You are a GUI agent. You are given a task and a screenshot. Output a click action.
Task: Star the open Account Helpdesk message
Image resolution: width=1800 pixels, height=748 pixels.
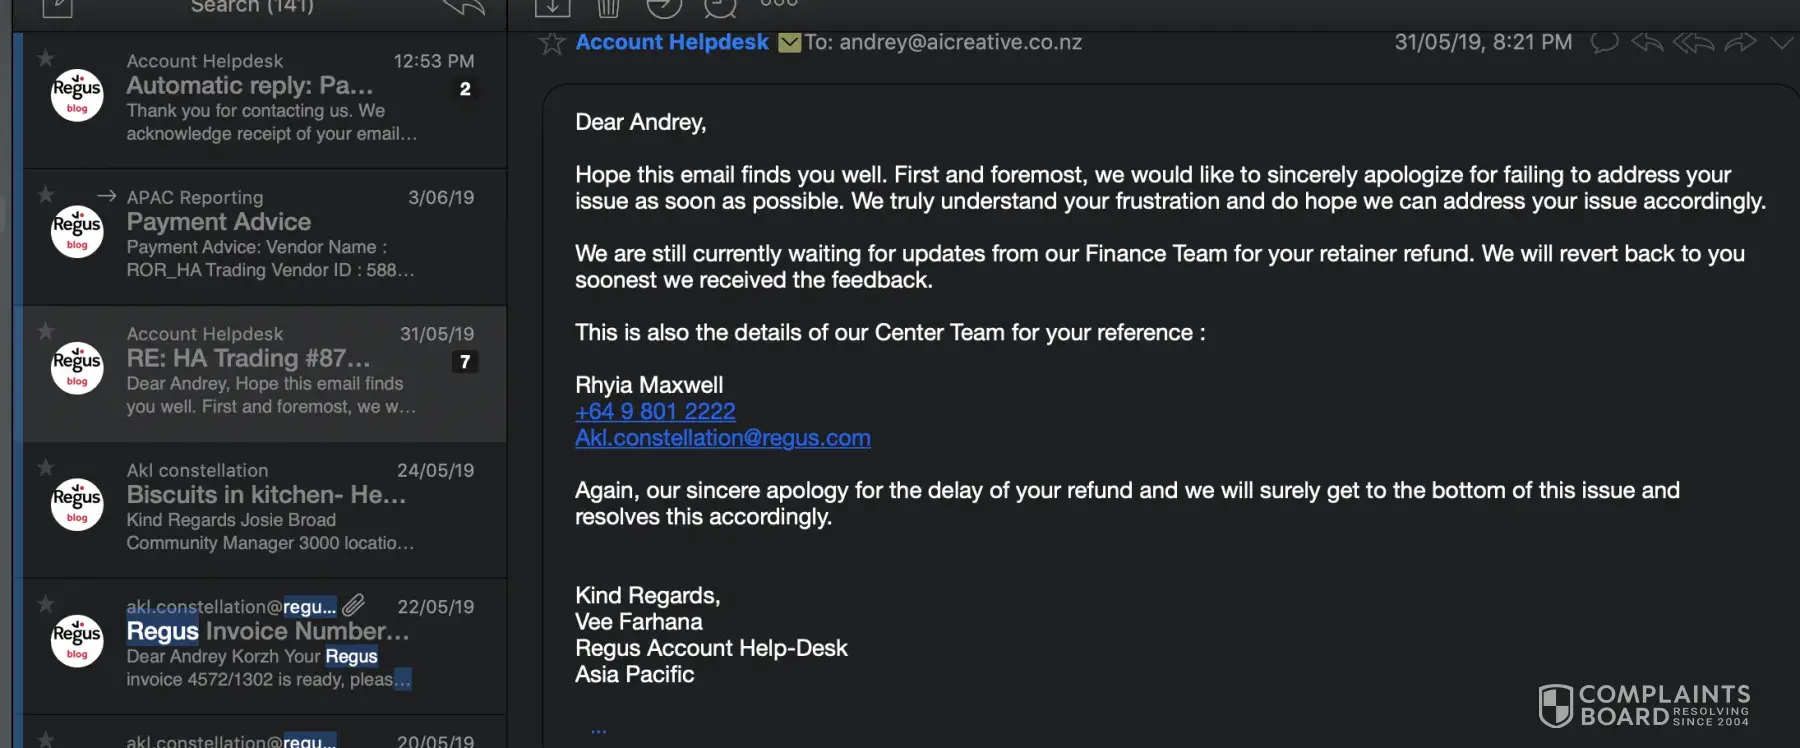tap(552, 43)
